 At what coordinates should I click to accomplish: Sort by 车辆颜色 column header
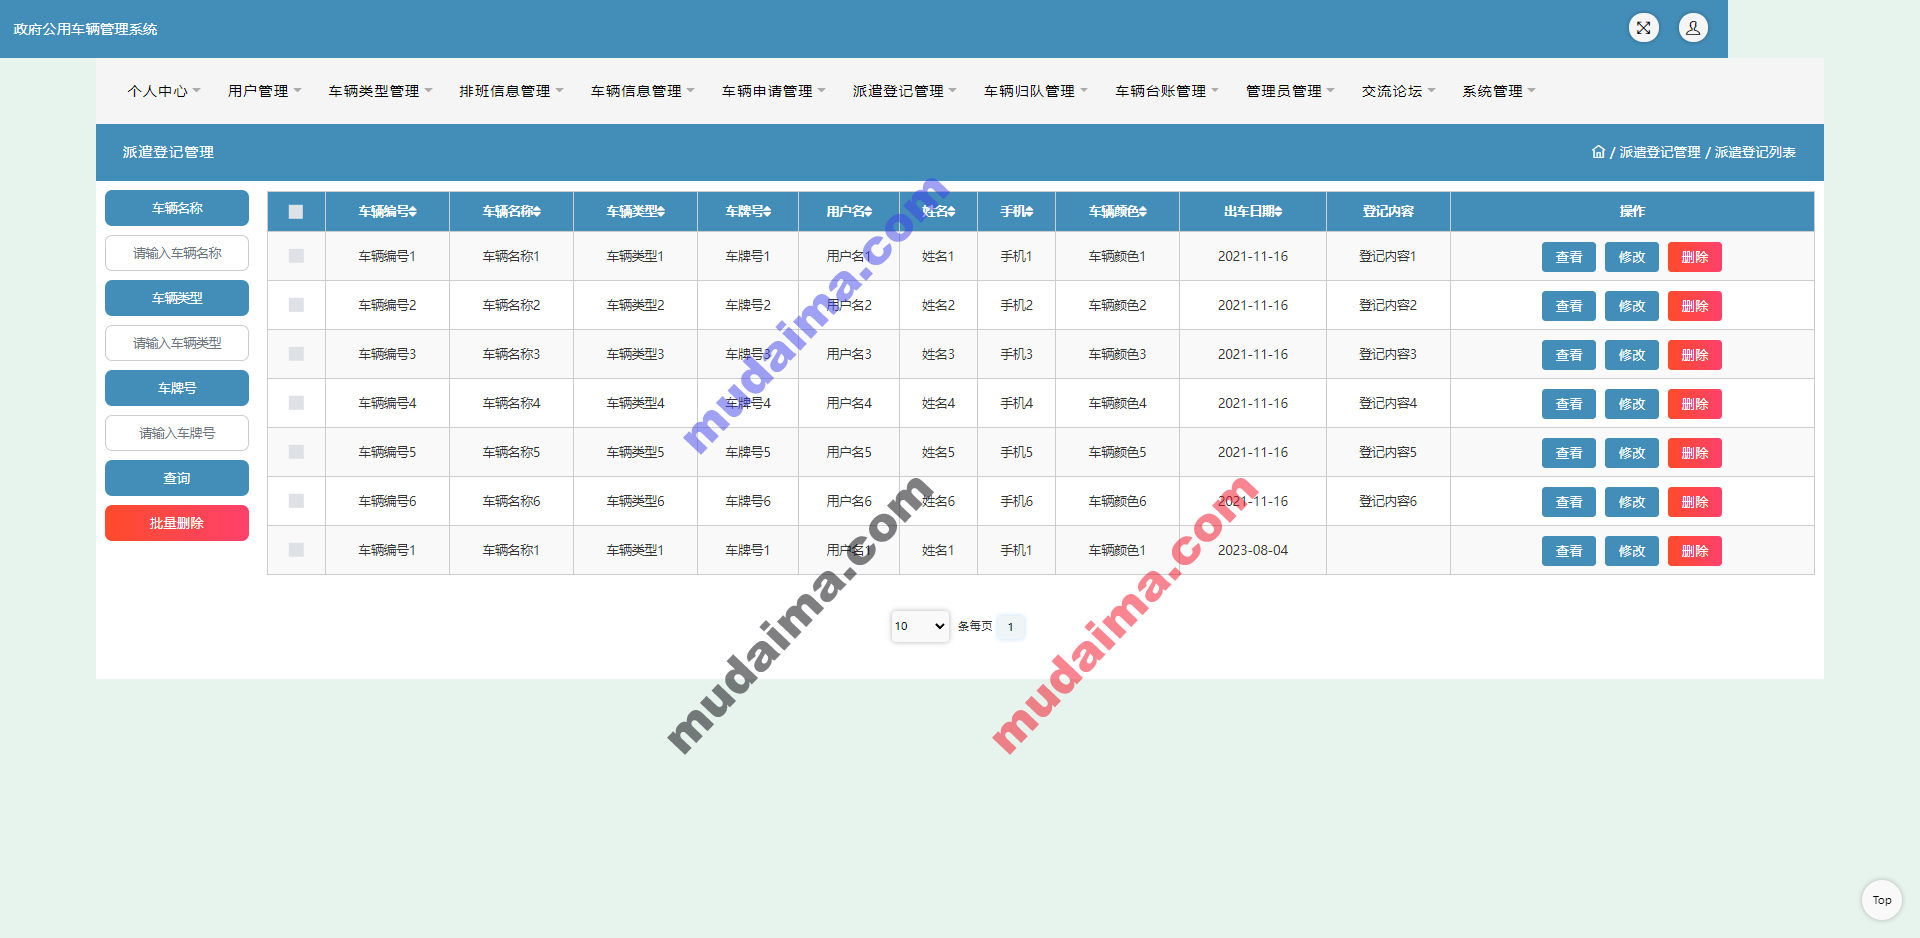click(1117, 211)
